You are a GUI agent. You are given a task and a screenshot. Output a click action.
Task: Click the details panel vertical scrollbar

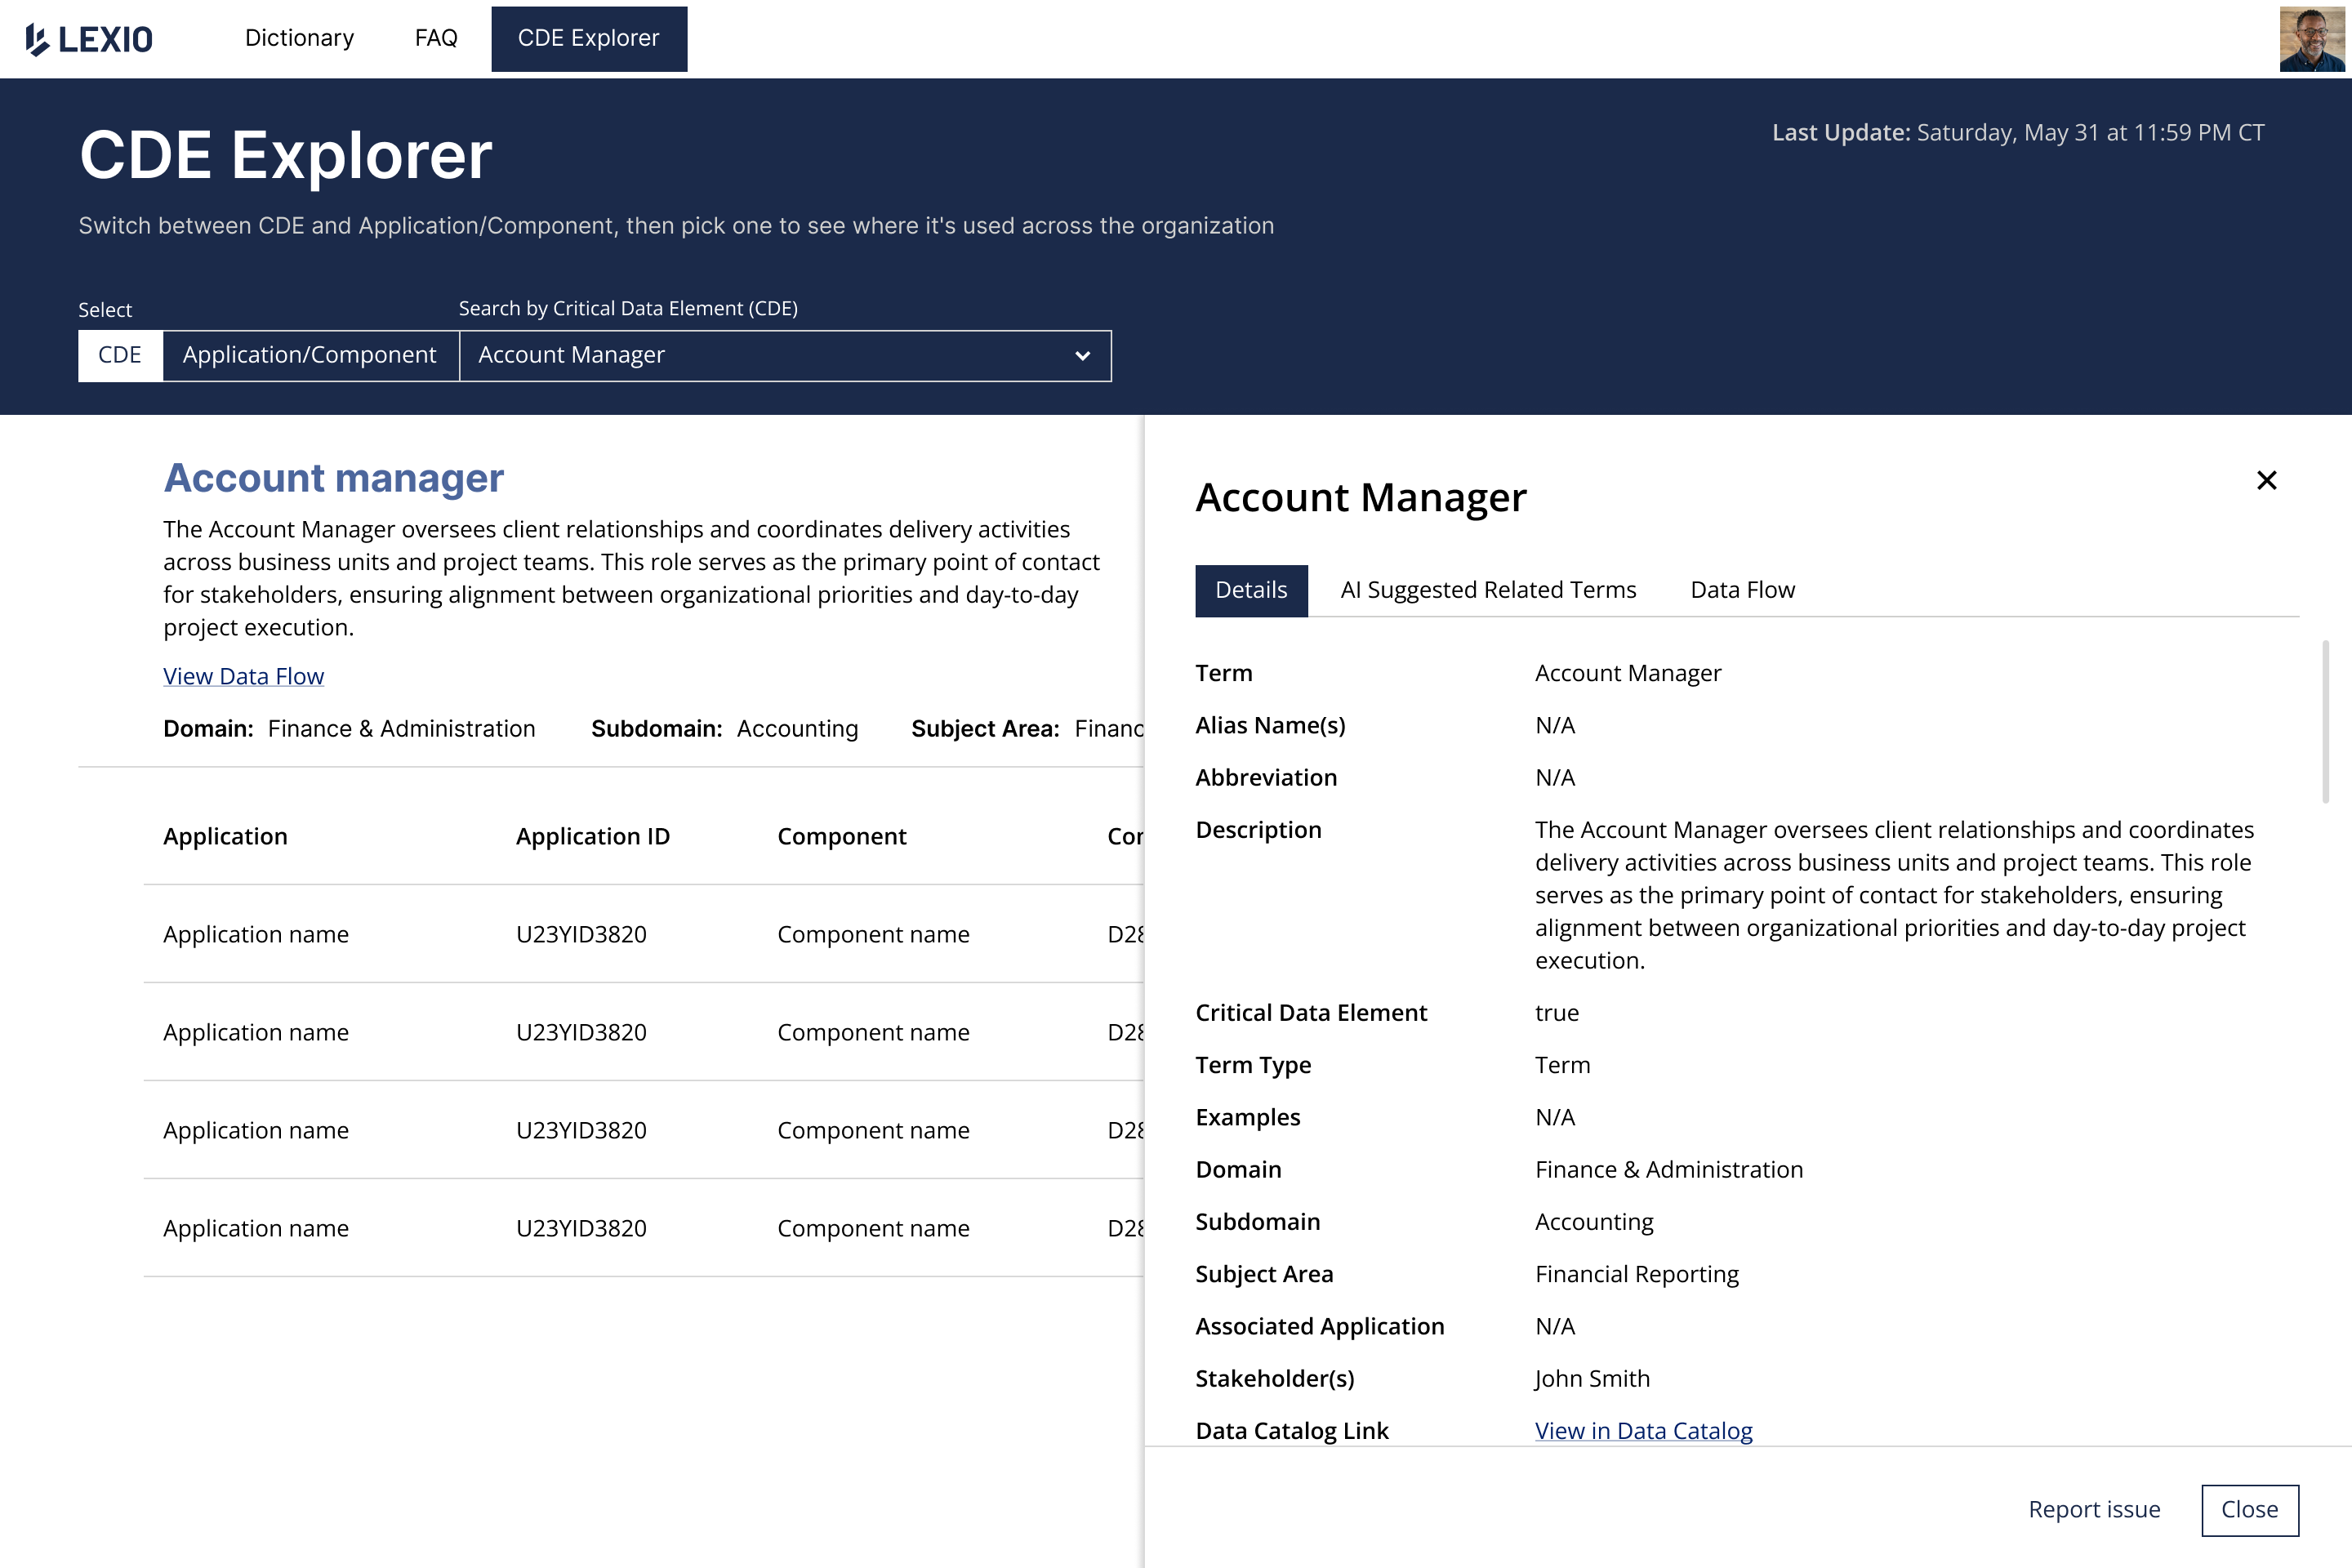(x=2326, y=721)
